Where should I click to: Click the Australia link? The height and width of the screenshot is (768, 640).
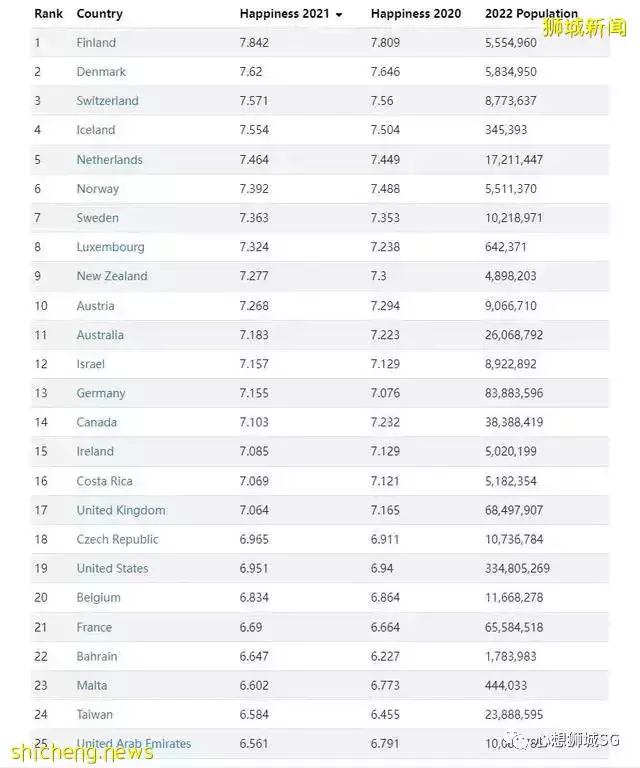coord(100,335)
